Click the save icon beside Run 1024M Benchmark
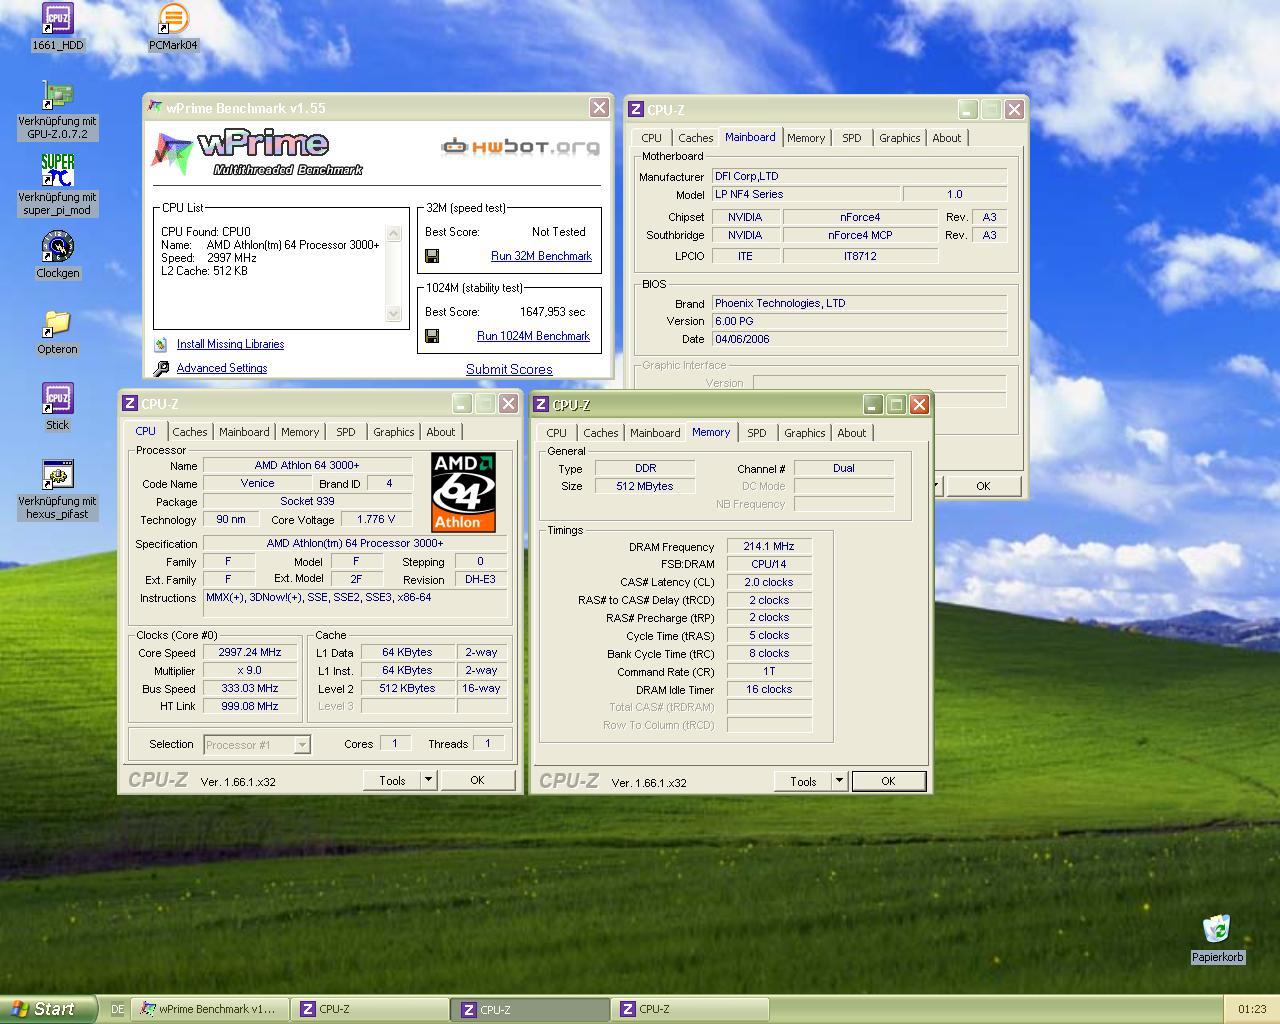The width and height of the screenshot is (1280, 1024). (x=432, y=336)
